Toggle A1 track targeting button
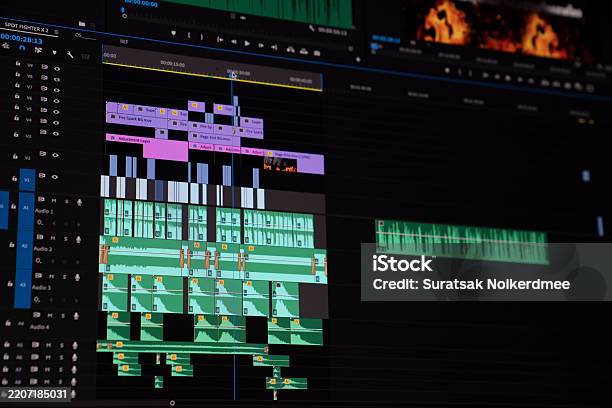The width and height of the screenshot is (612, 408). pos(26,210)
